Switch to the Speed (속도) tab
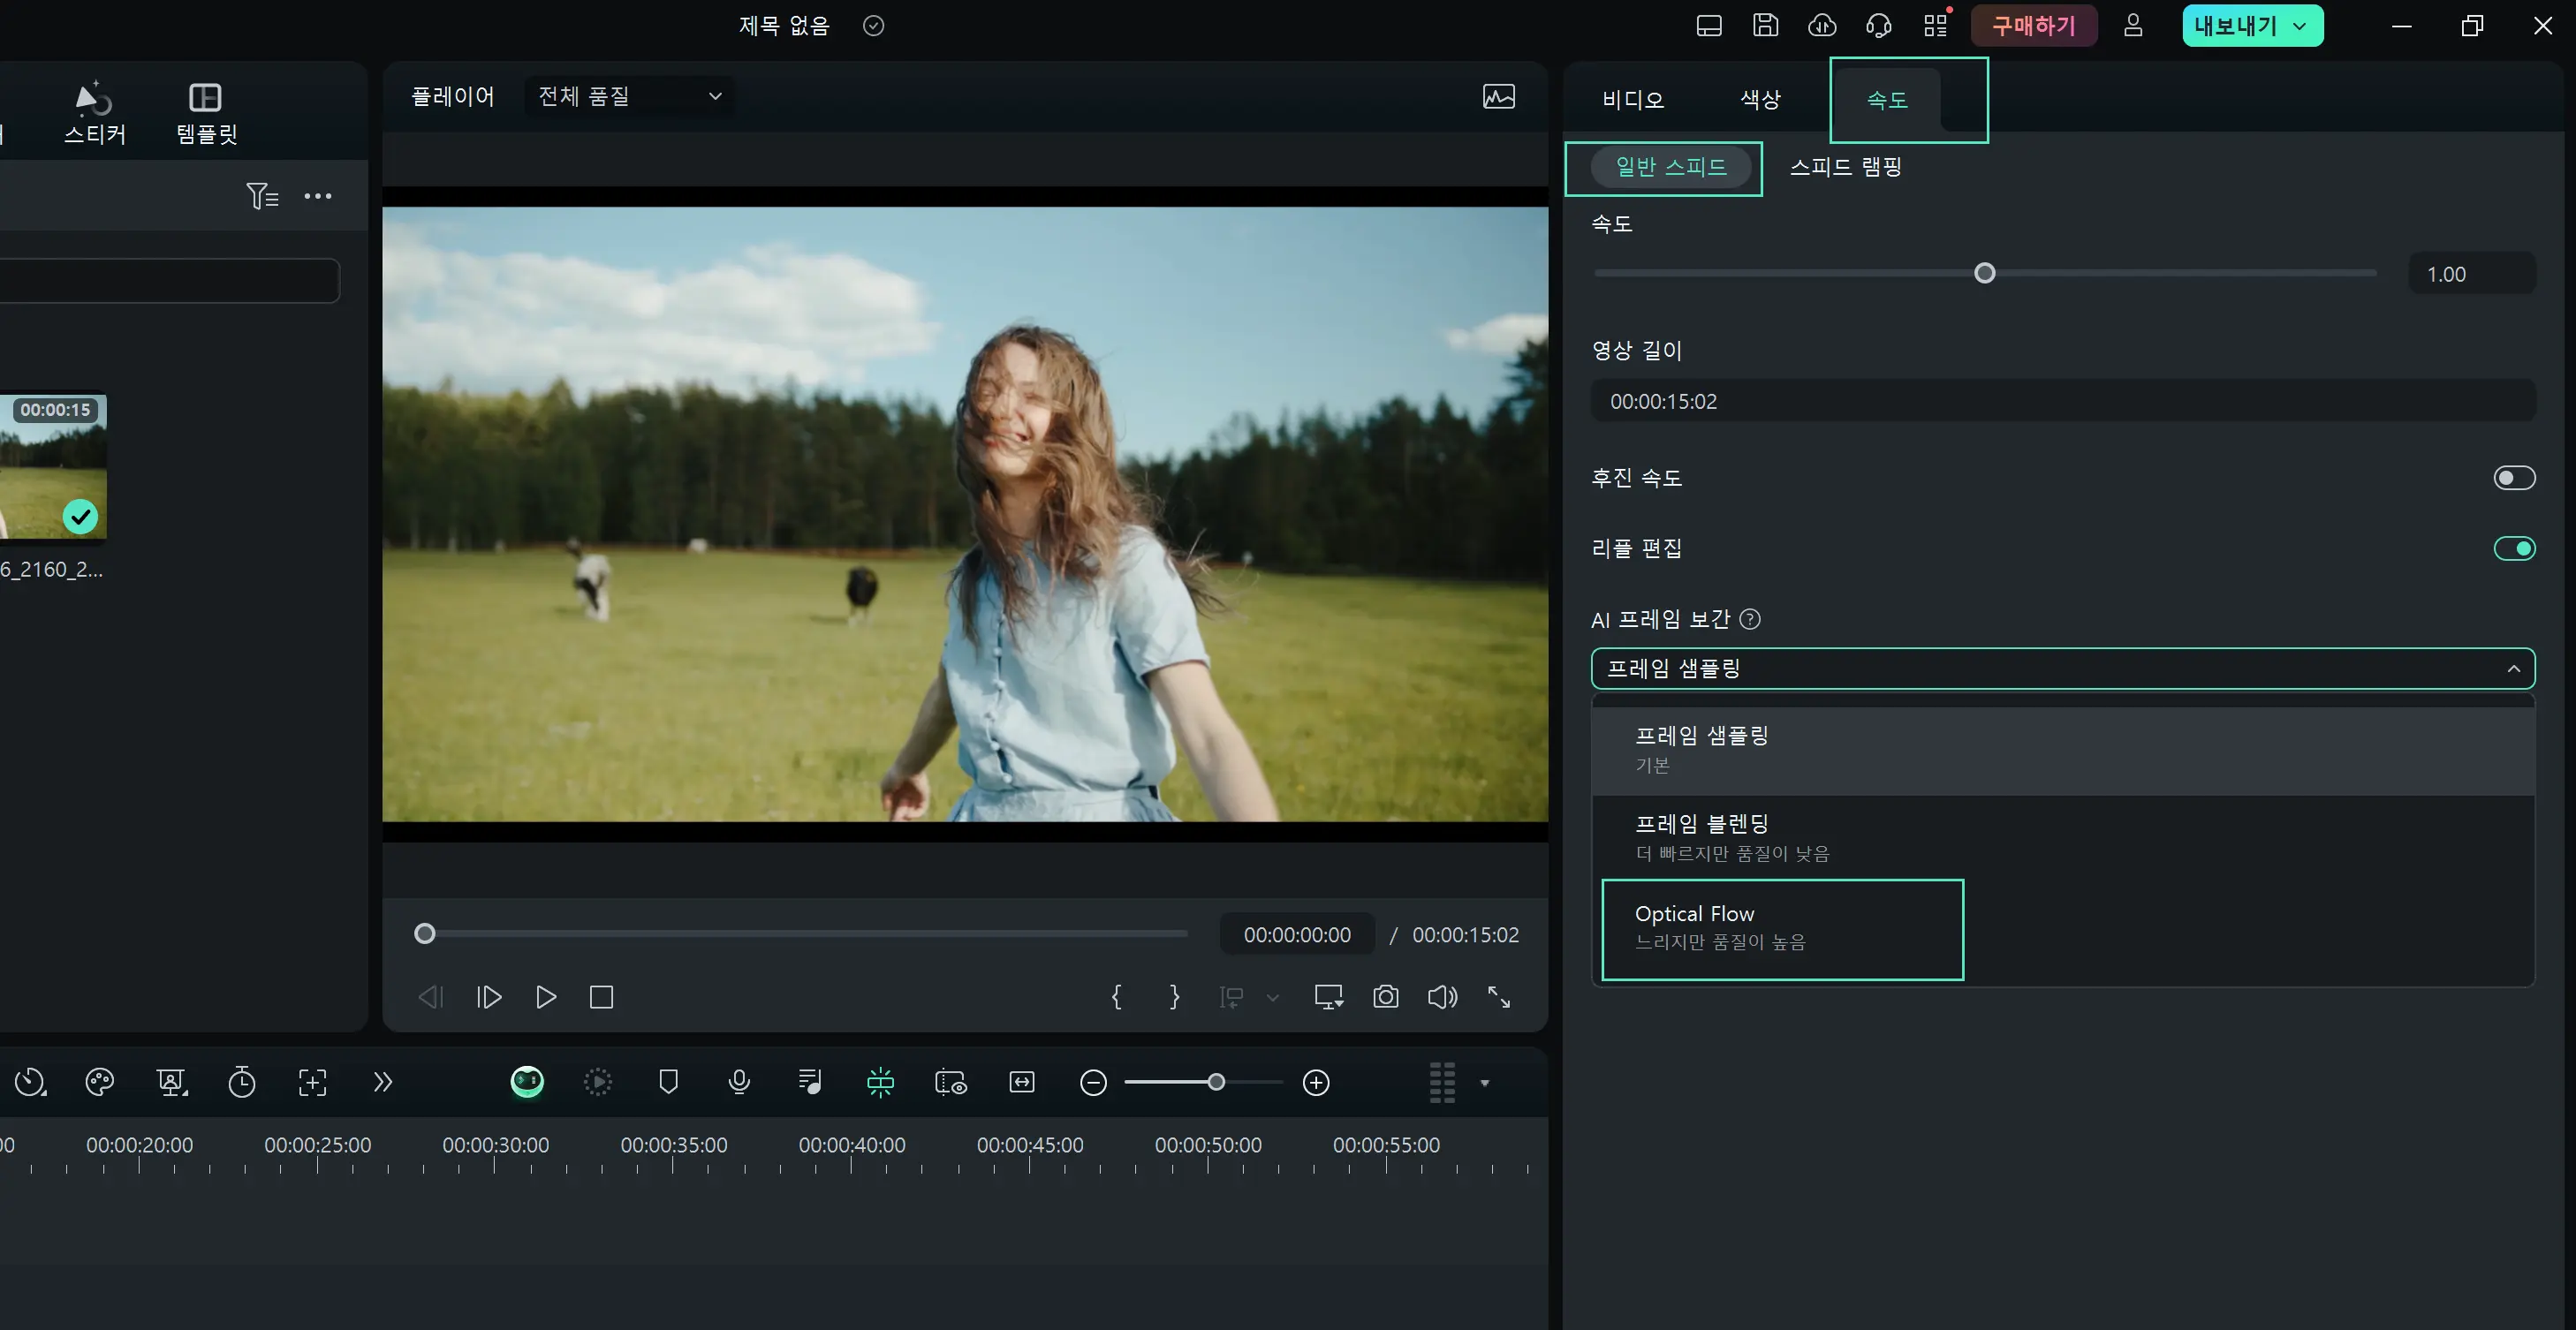2576x1330 pixels. coord(1887,99)
